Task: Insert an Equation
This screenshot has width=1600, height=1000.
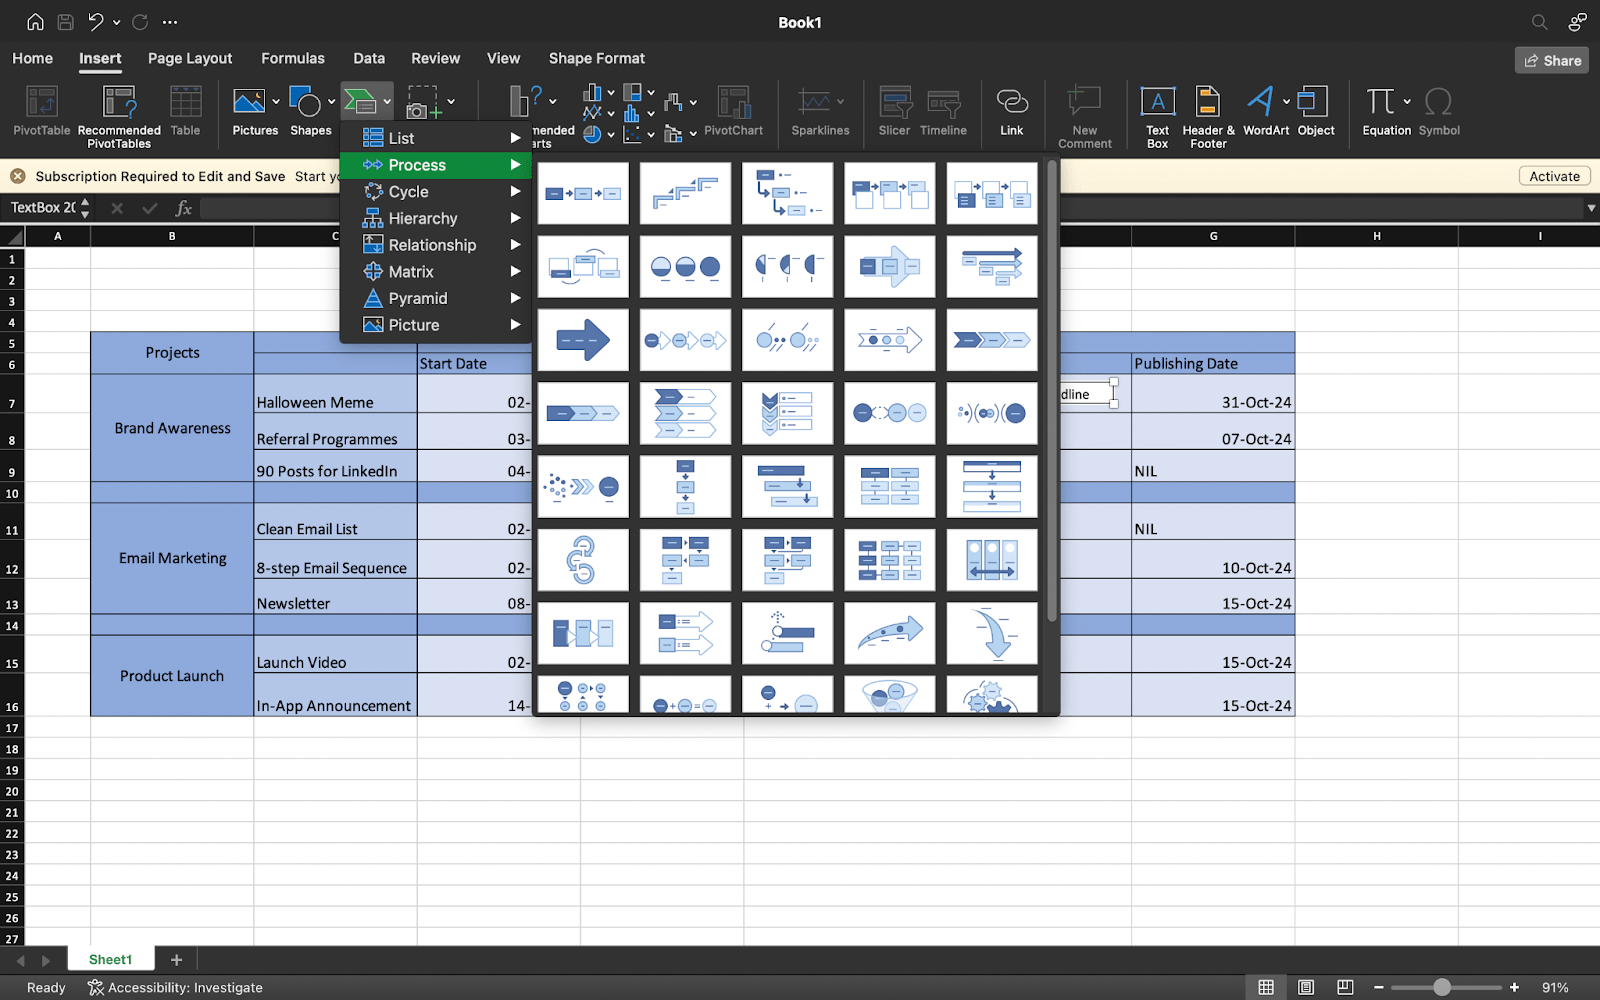Action: click(x=1383, y=110)
